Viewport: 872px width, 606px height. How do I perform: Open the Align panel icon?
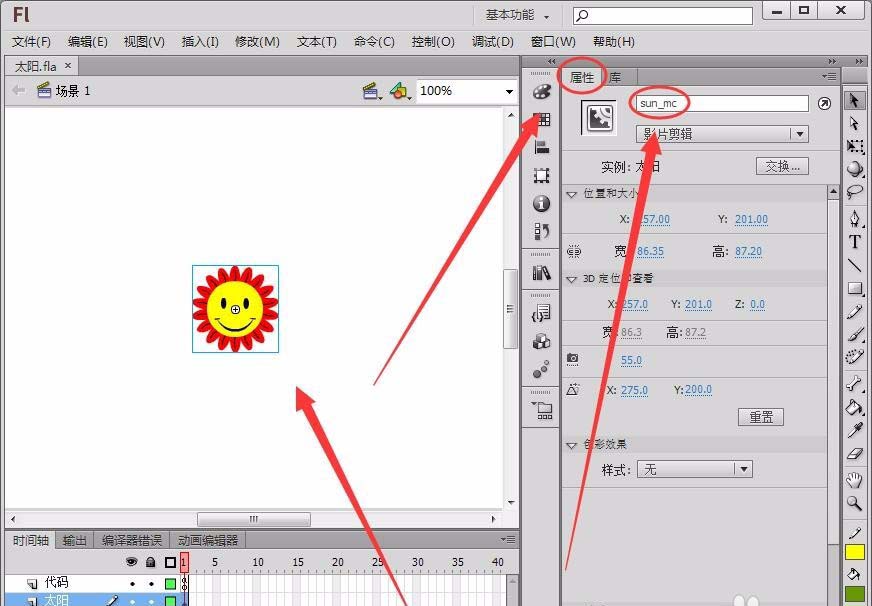541,147
